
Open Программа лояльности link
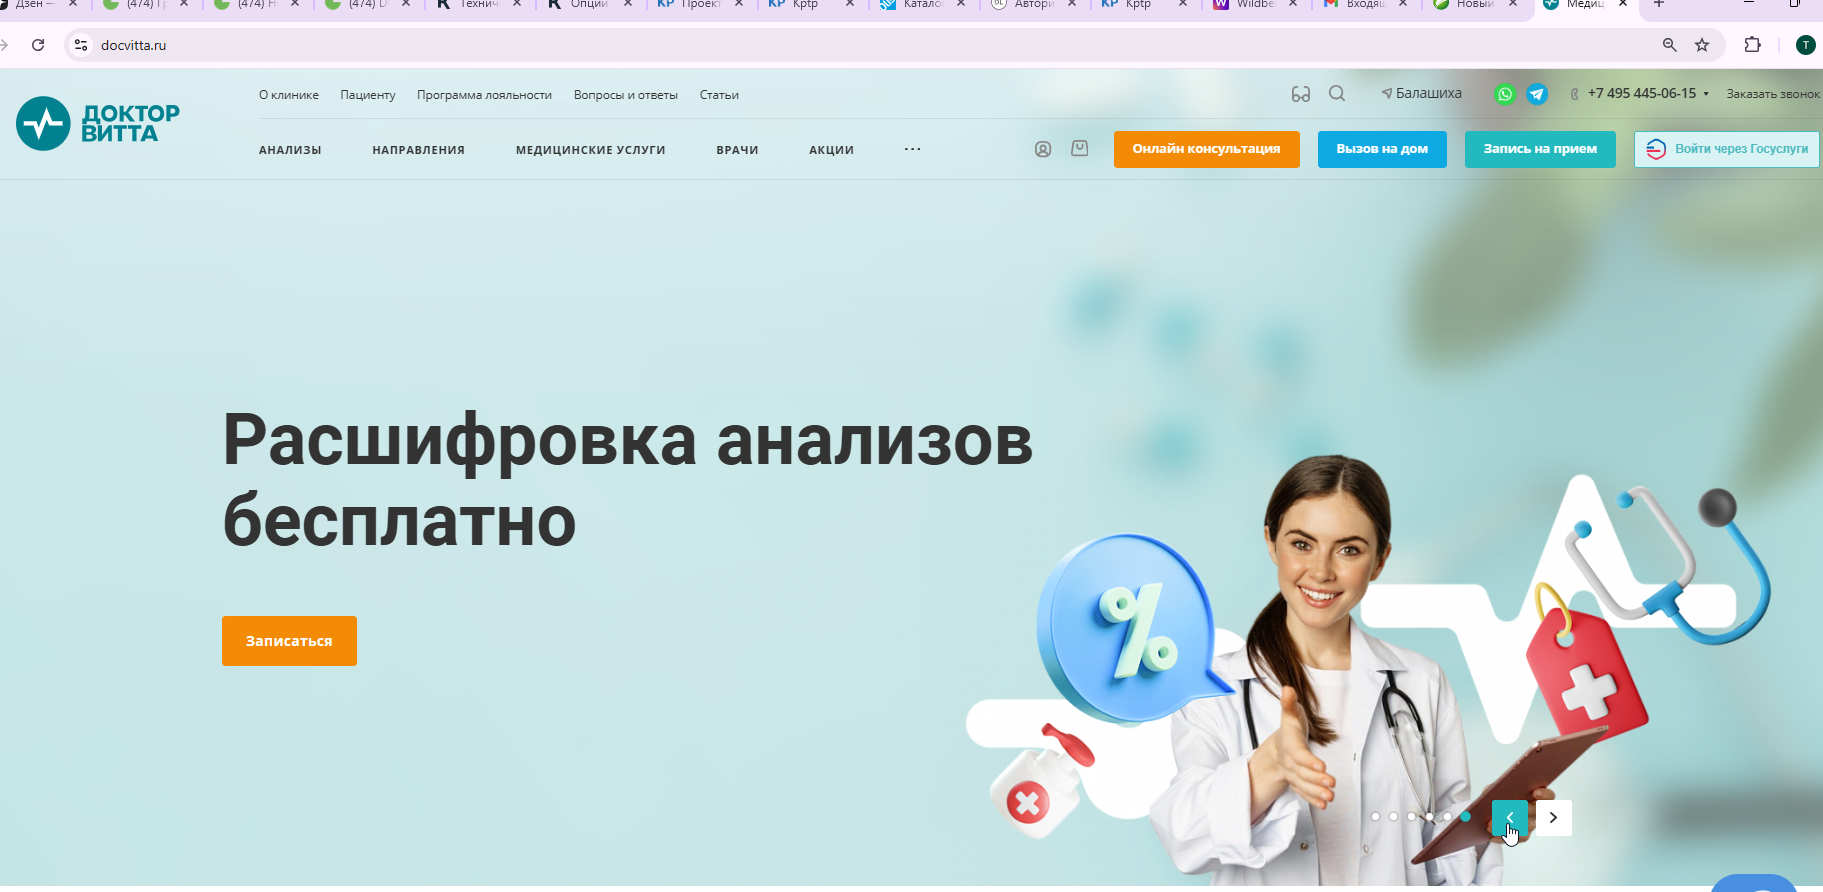[x=484, y=95]
